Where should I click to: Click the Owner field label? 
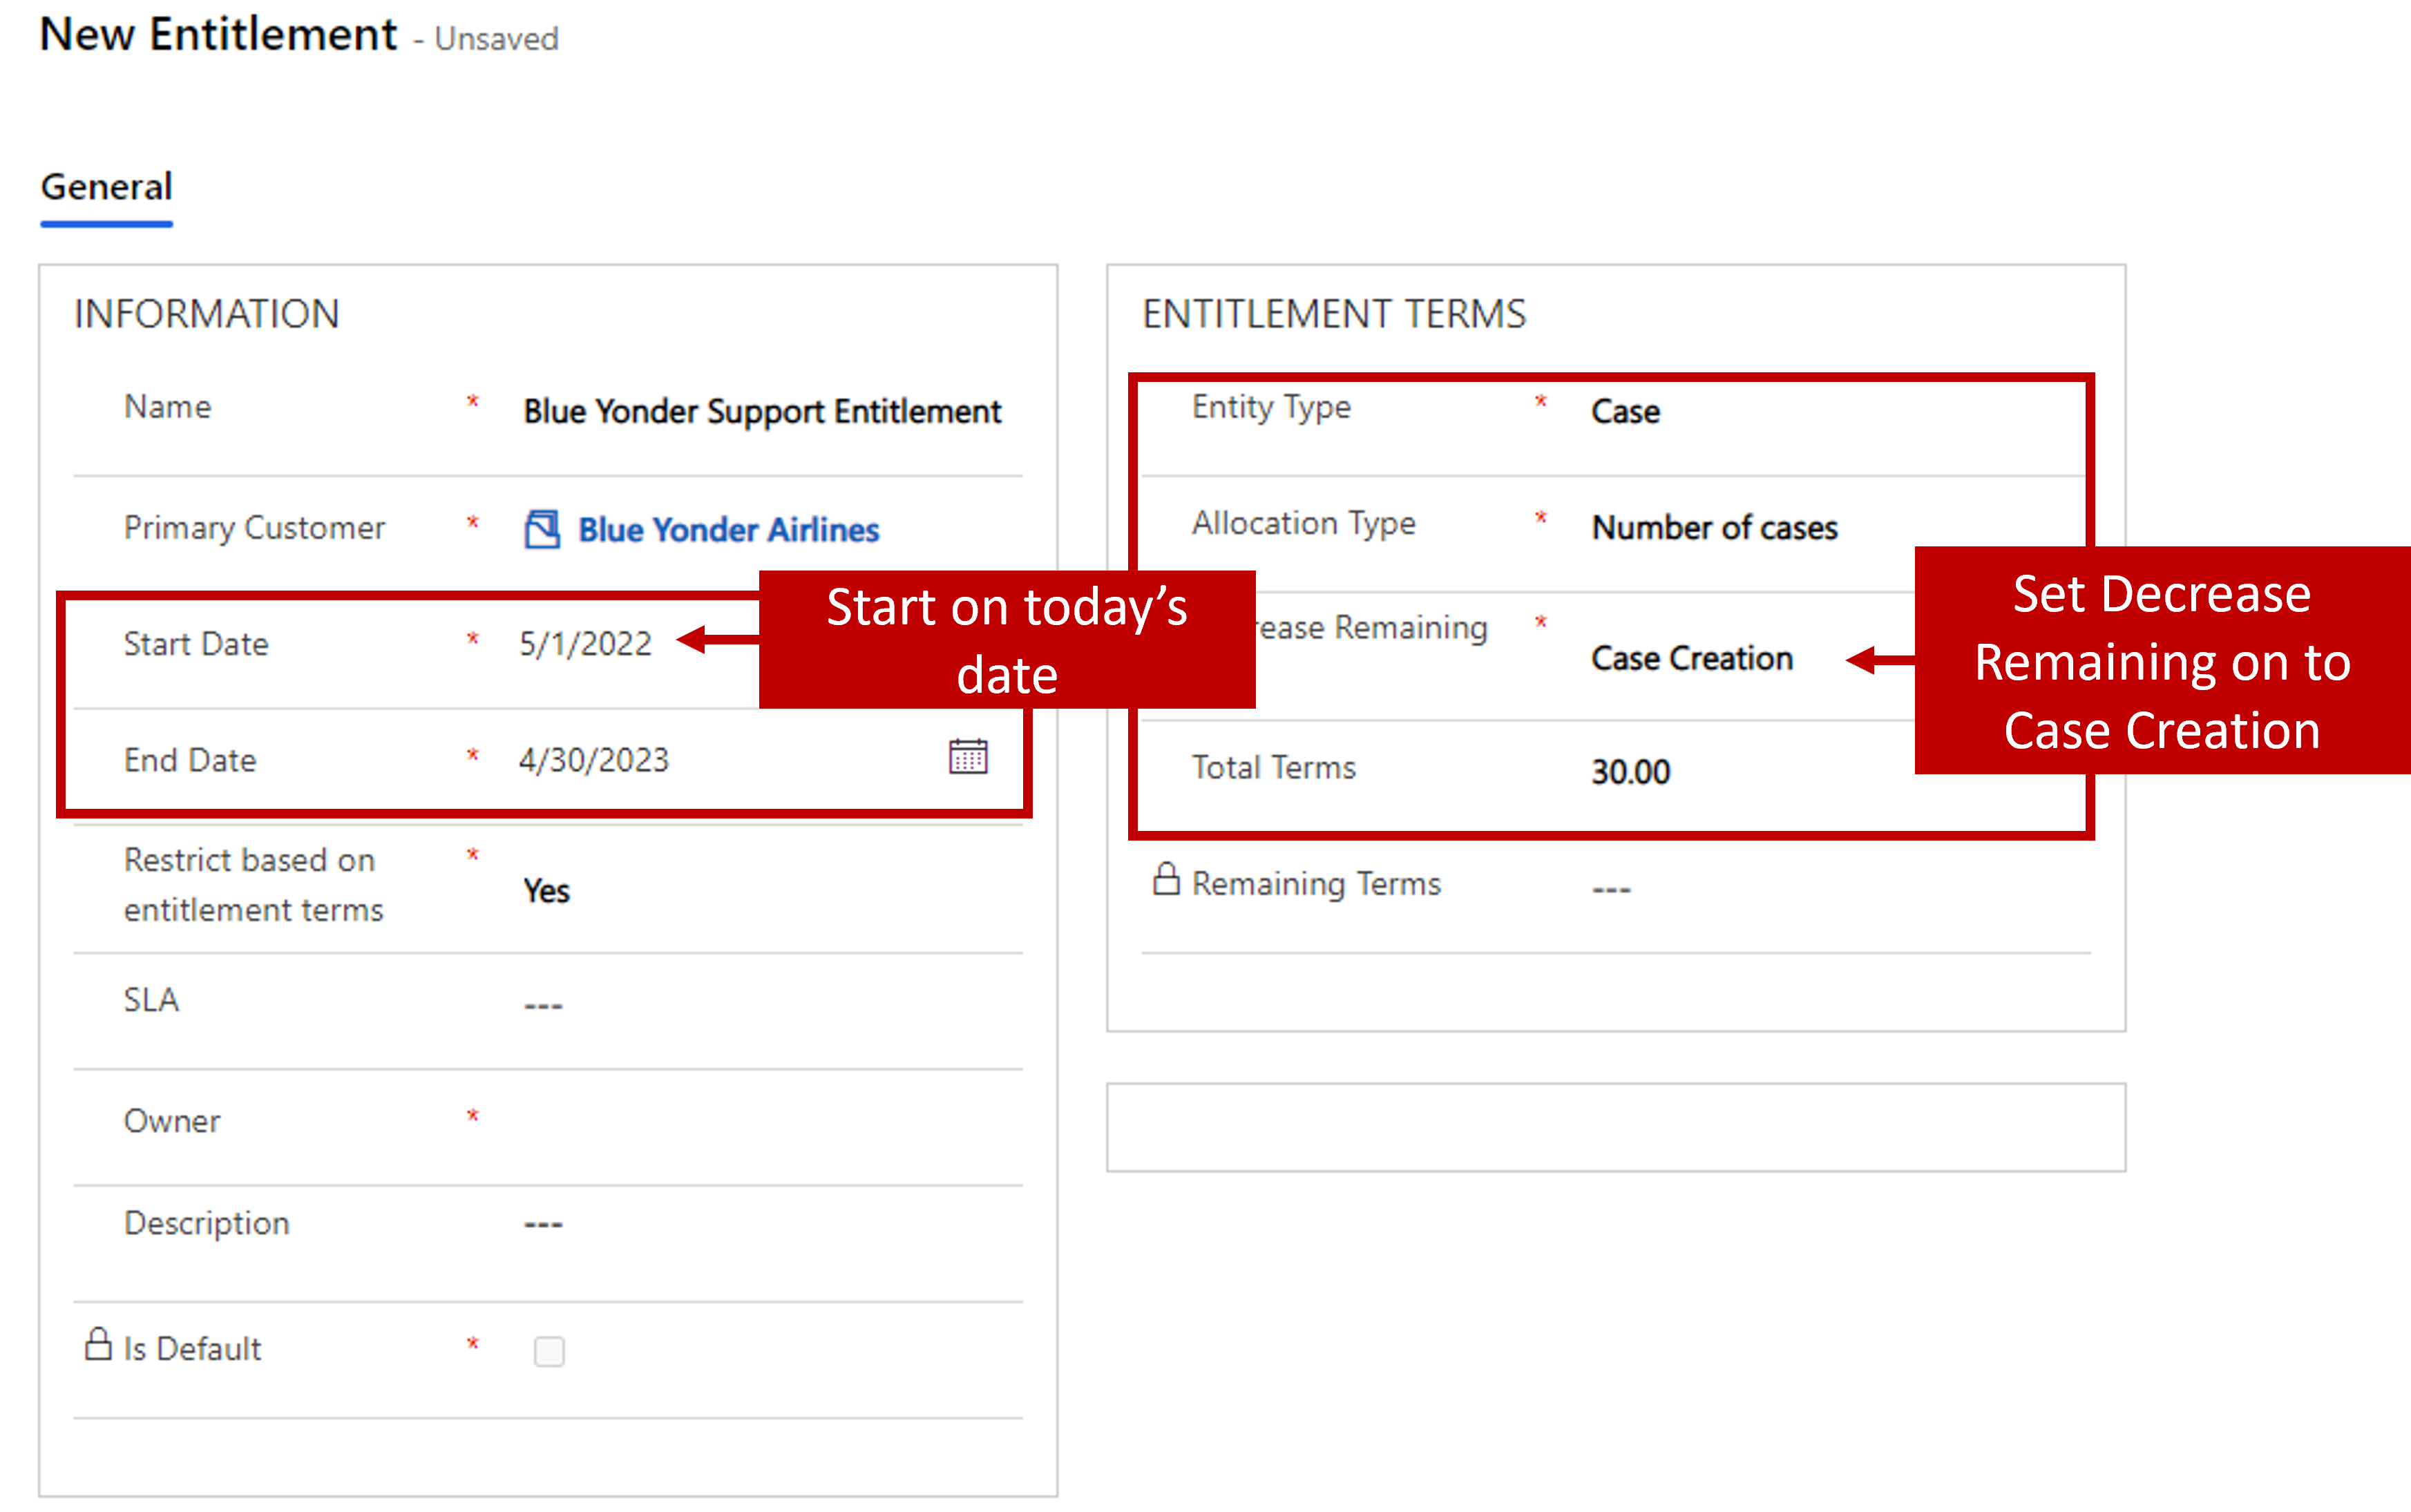(x=172, y=1121)
